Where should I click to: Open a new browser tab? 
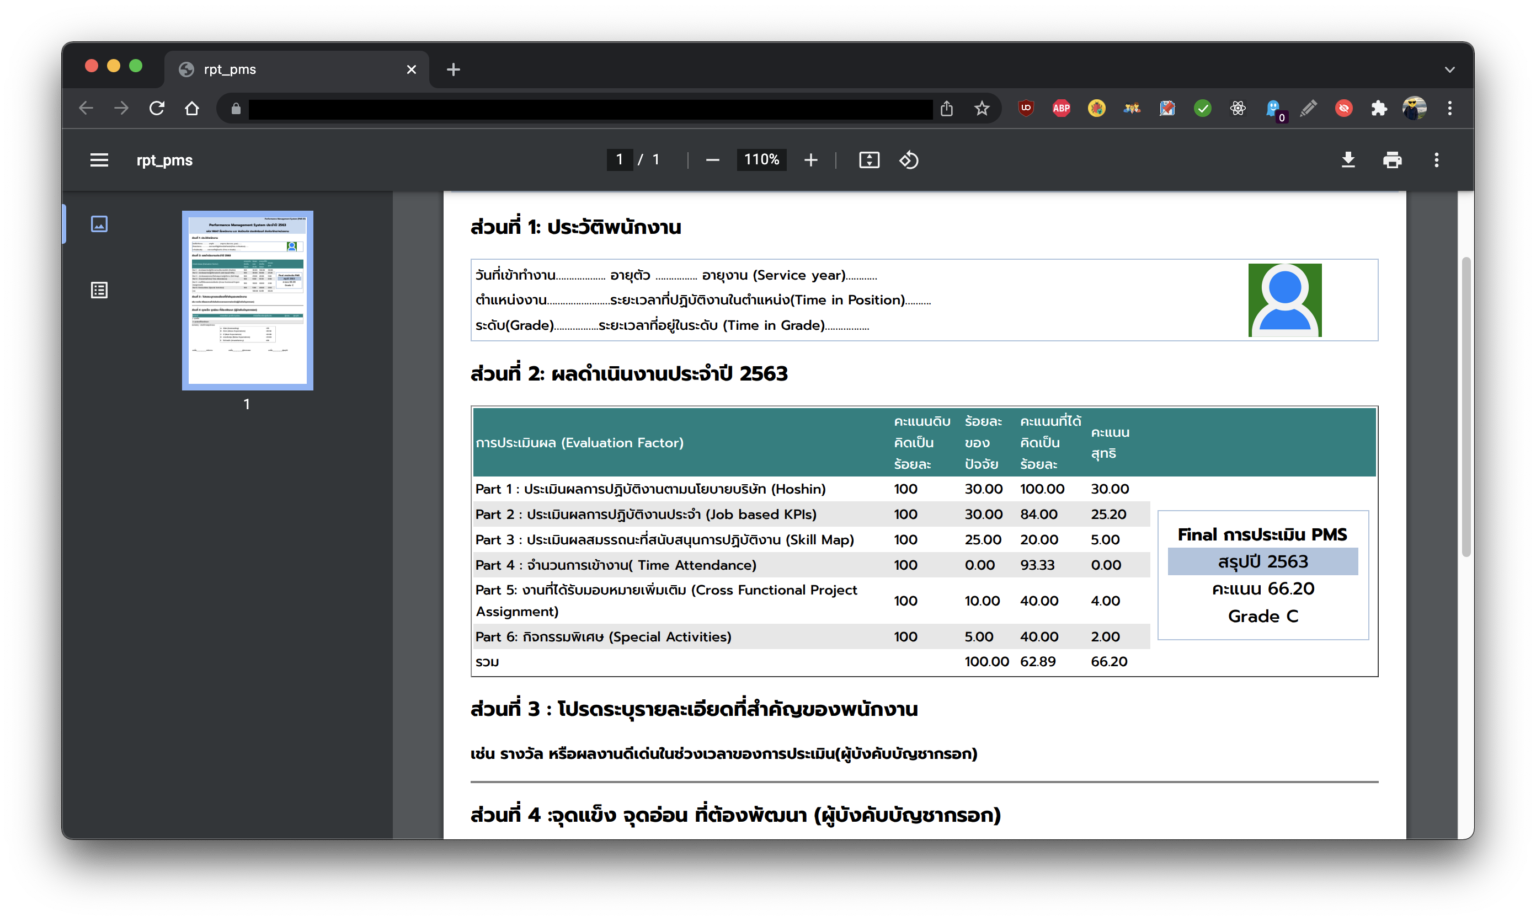[453, 69]
